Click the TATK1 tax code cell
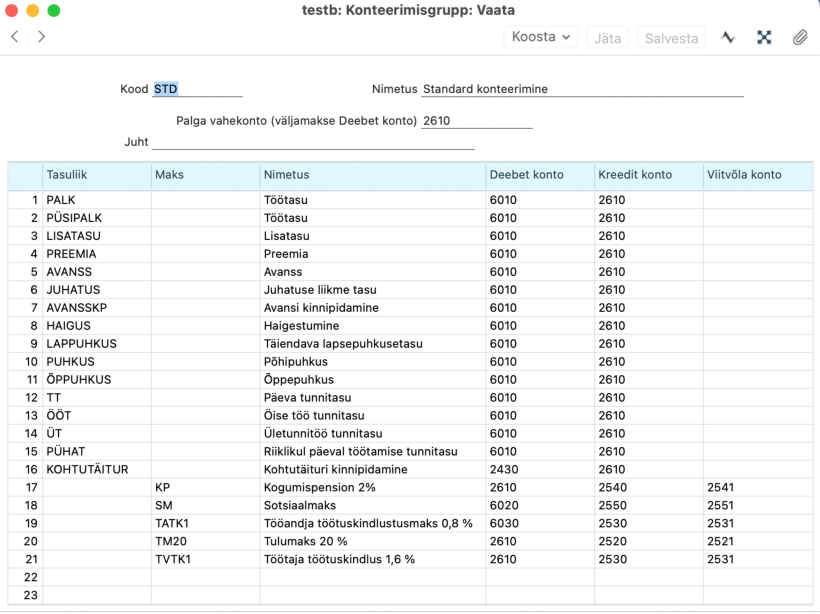The height and width of the screenshot is (614, 820). click(x=206, y=524)
